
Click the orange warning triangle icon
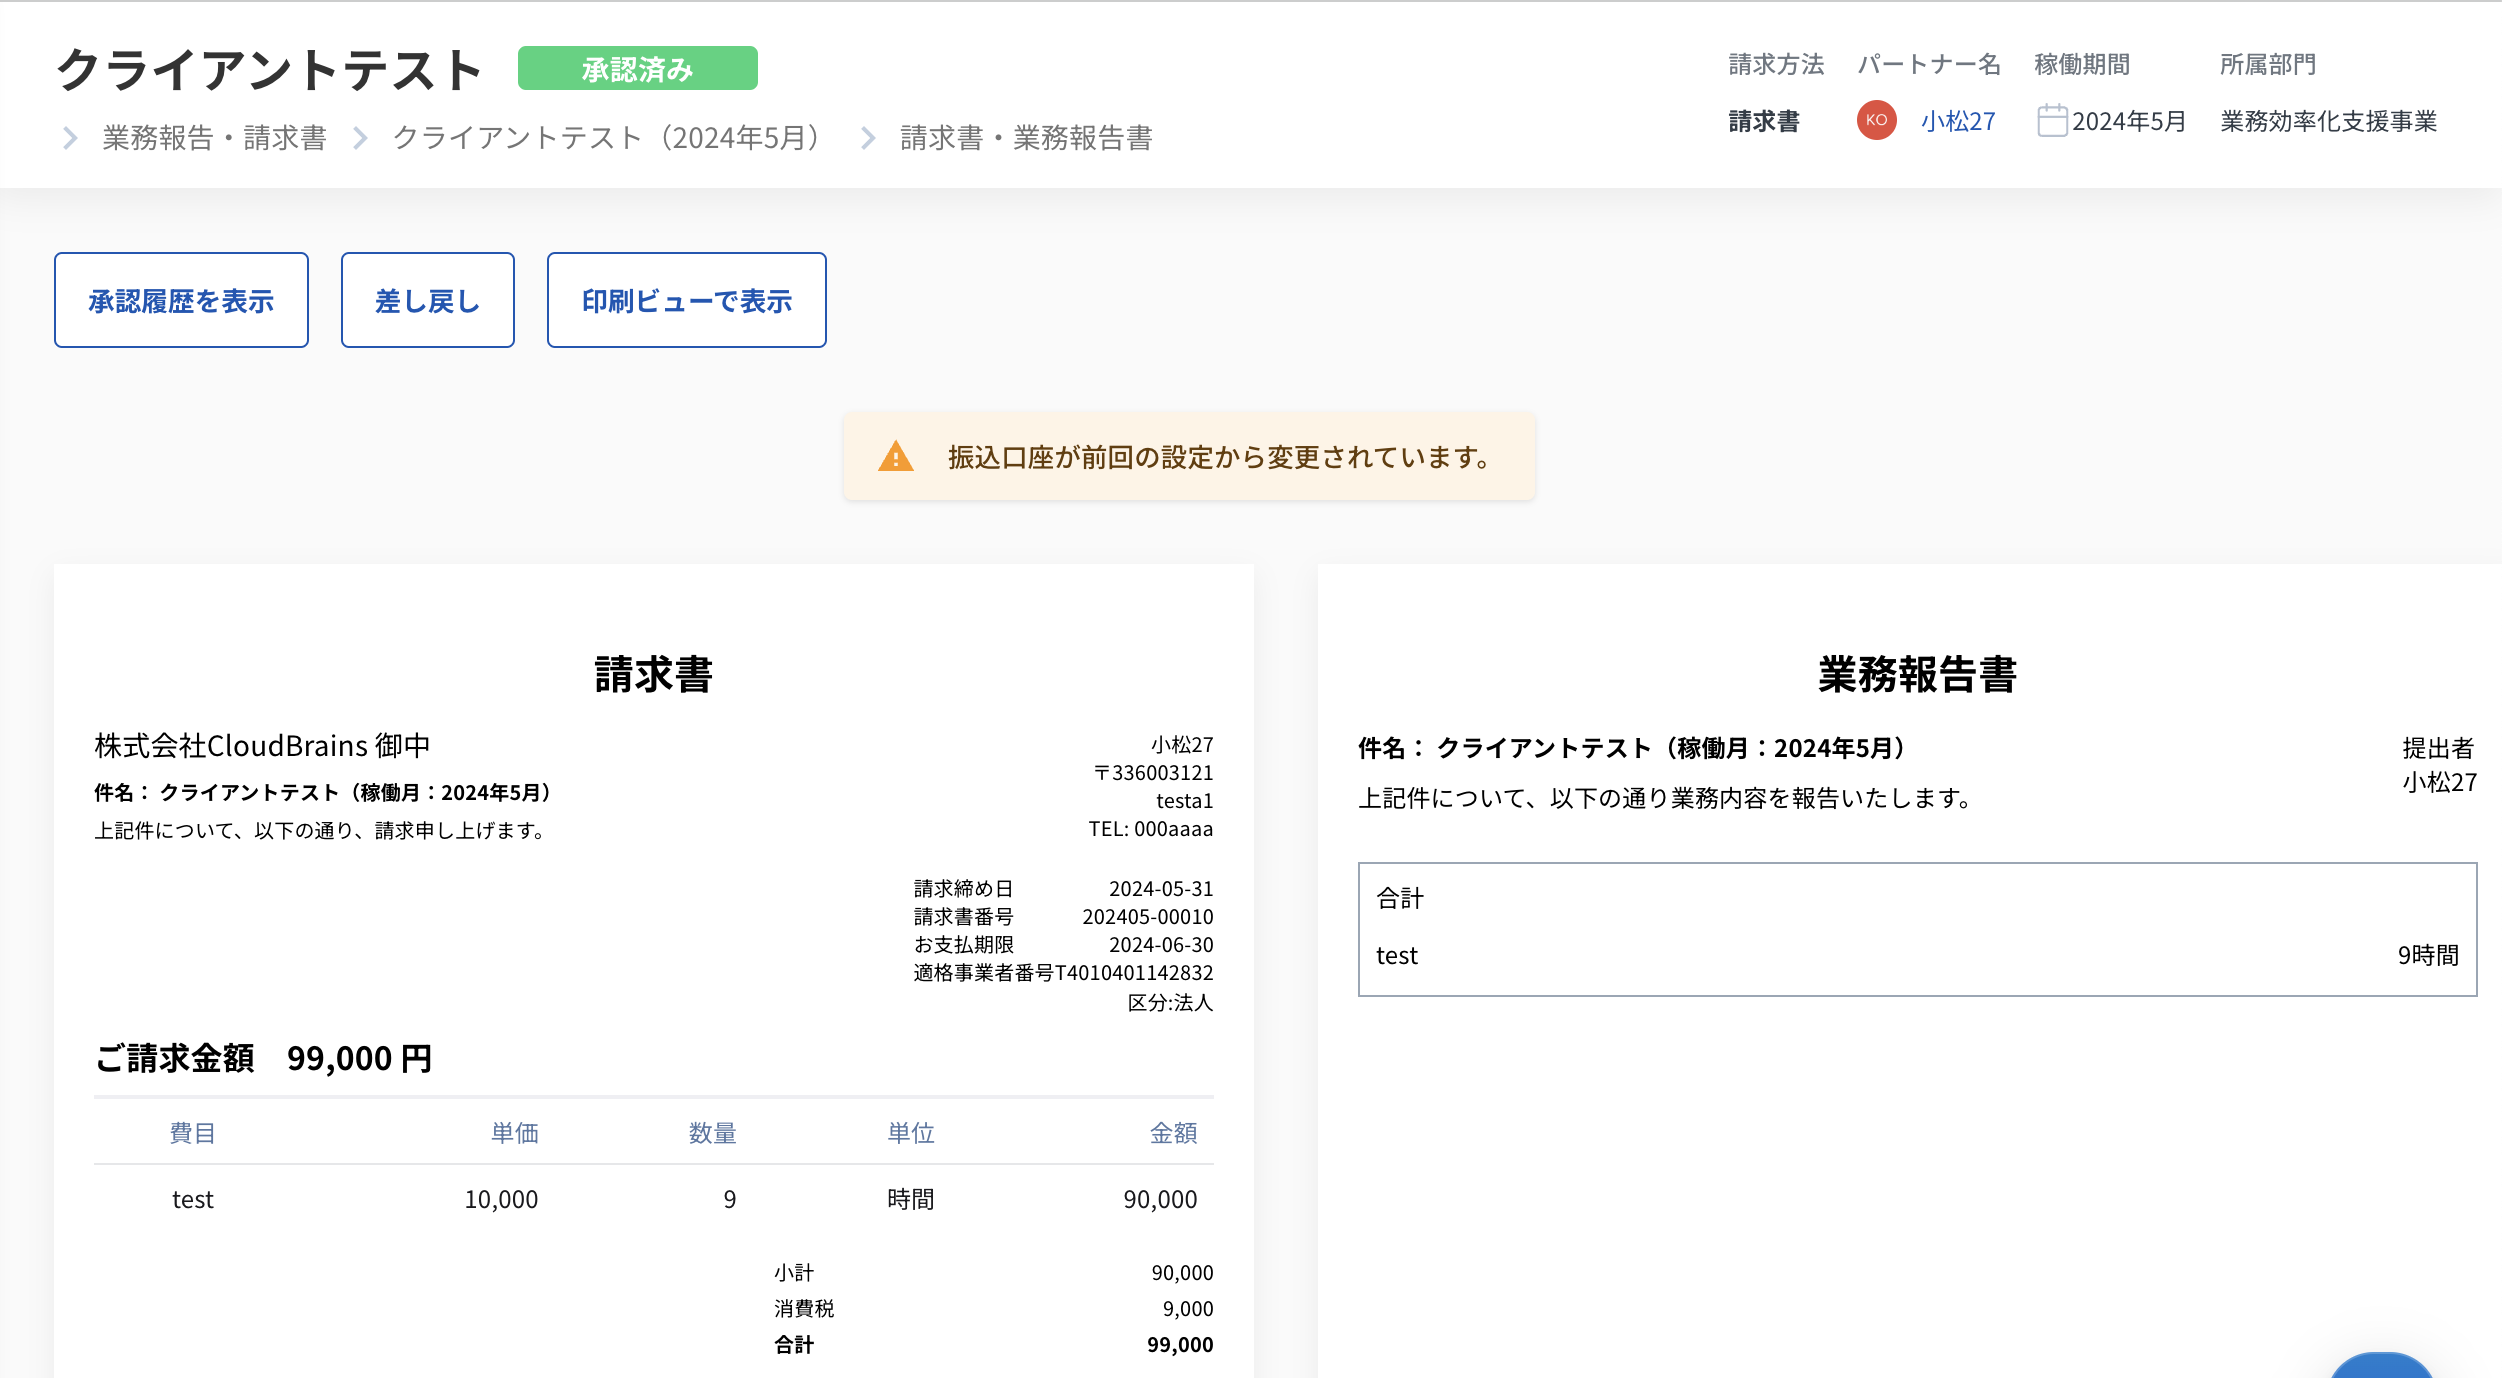tap(895, 457)
